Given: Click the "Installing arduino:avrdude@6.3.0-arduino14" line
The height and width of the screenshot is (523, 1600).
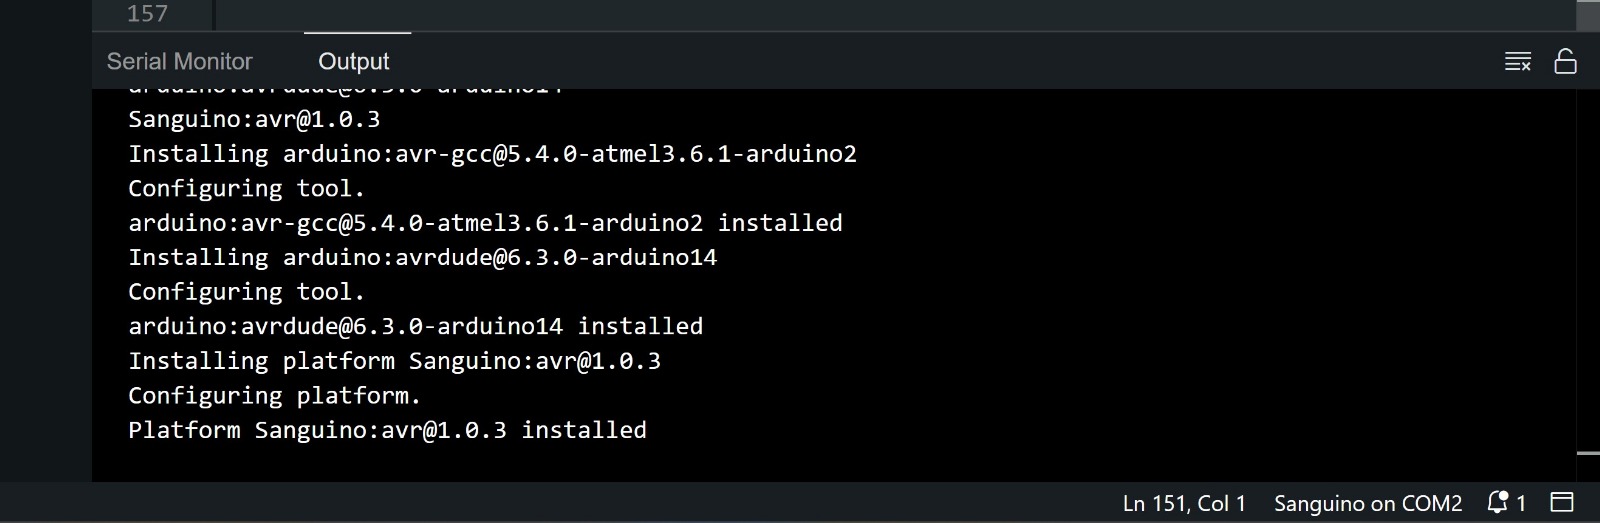Looking at the screenshot, I should coord(422,257).
